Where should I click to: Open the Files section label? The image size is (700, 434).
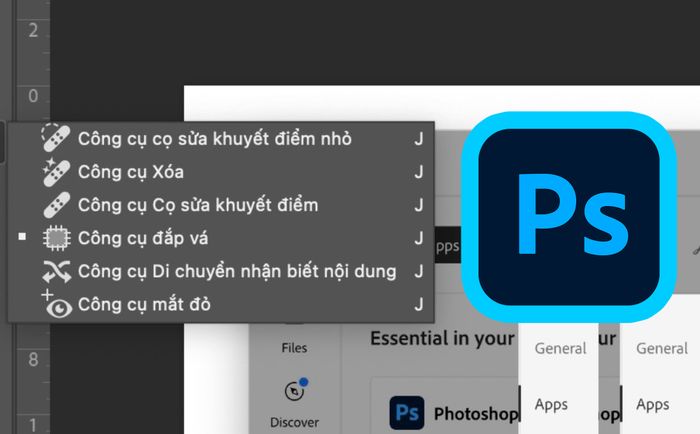coord(294,347)
